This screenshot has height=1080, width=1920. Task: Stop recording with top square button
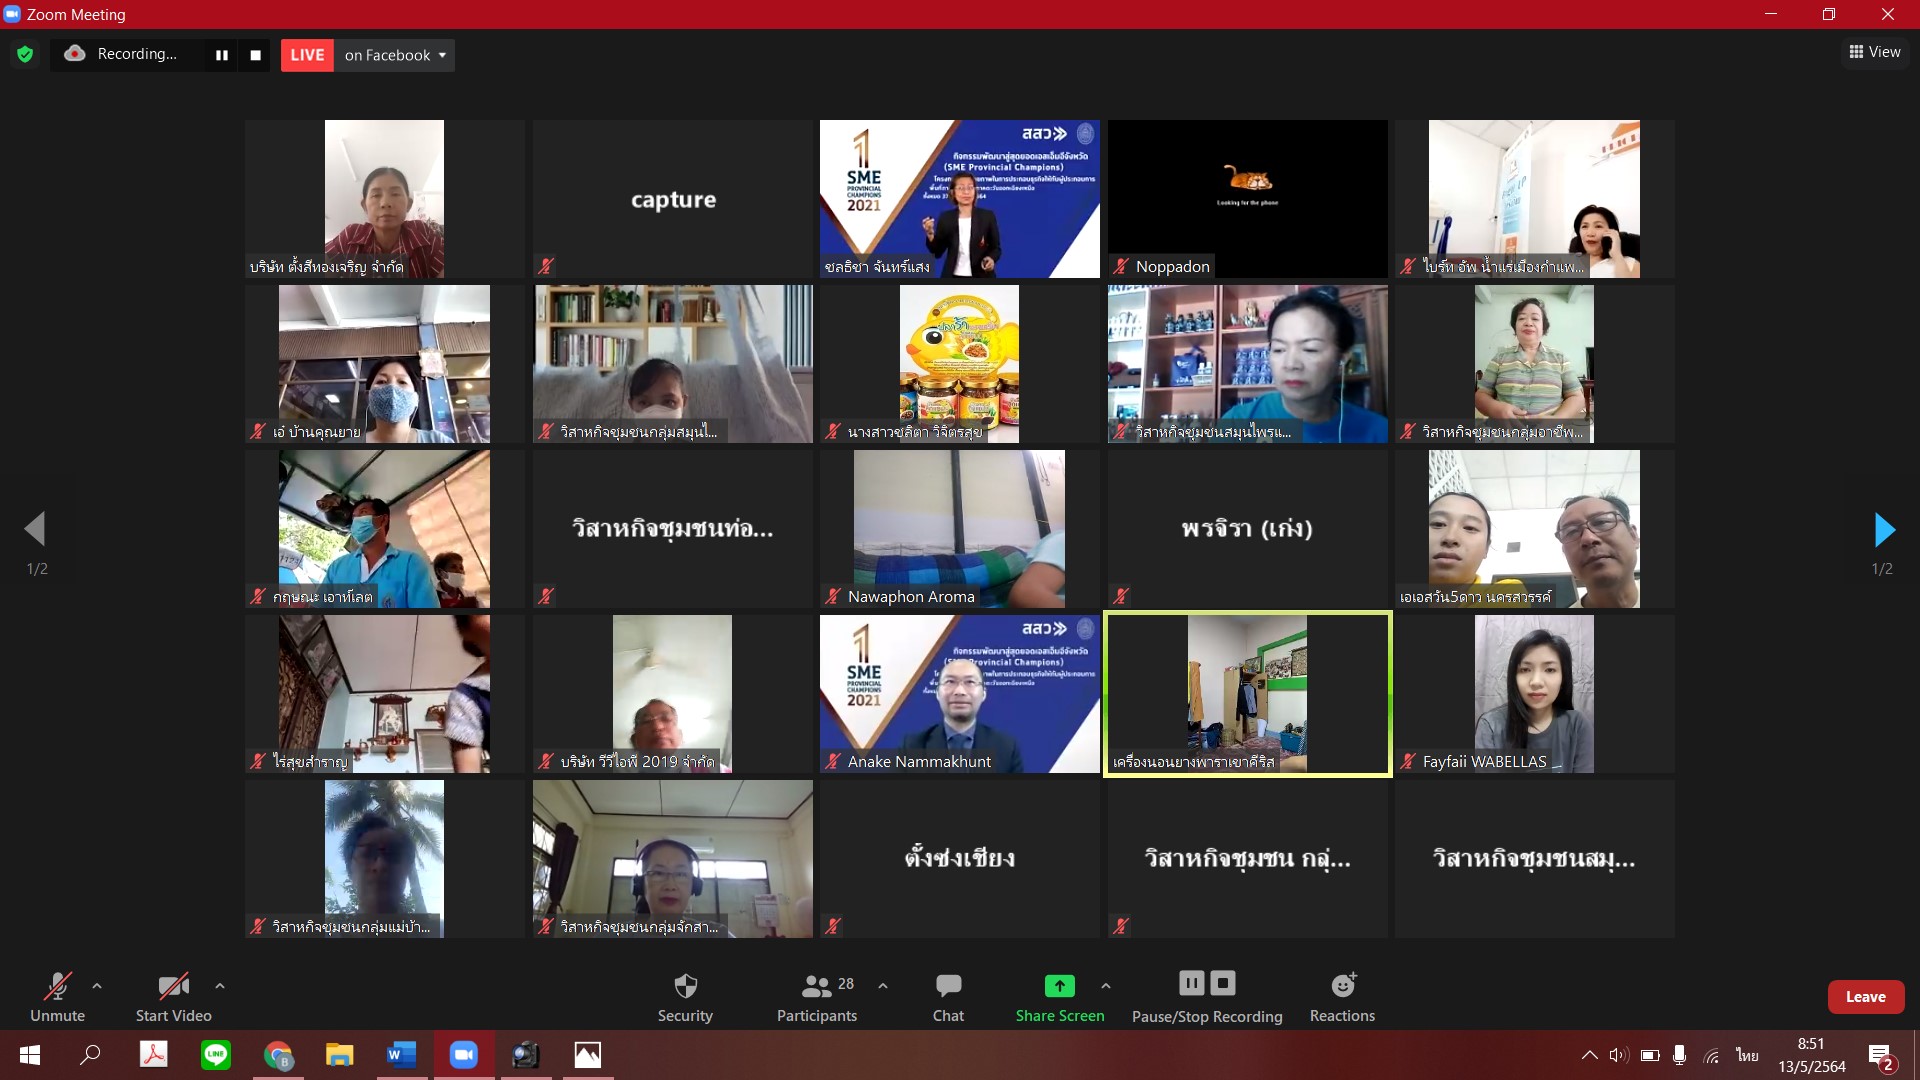point(256,55)
